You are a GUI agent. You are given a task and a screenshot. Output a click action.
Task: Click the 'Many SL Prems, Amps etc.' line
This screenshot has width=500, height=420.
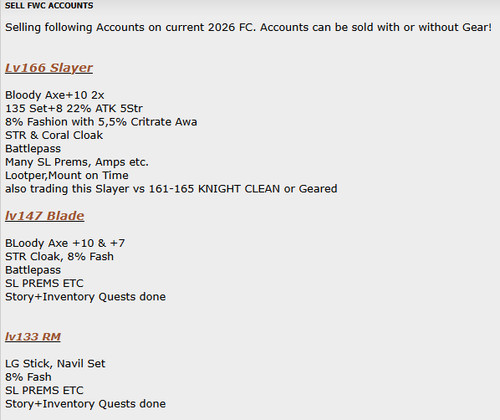pyautogui.click(x=77, y=162)
